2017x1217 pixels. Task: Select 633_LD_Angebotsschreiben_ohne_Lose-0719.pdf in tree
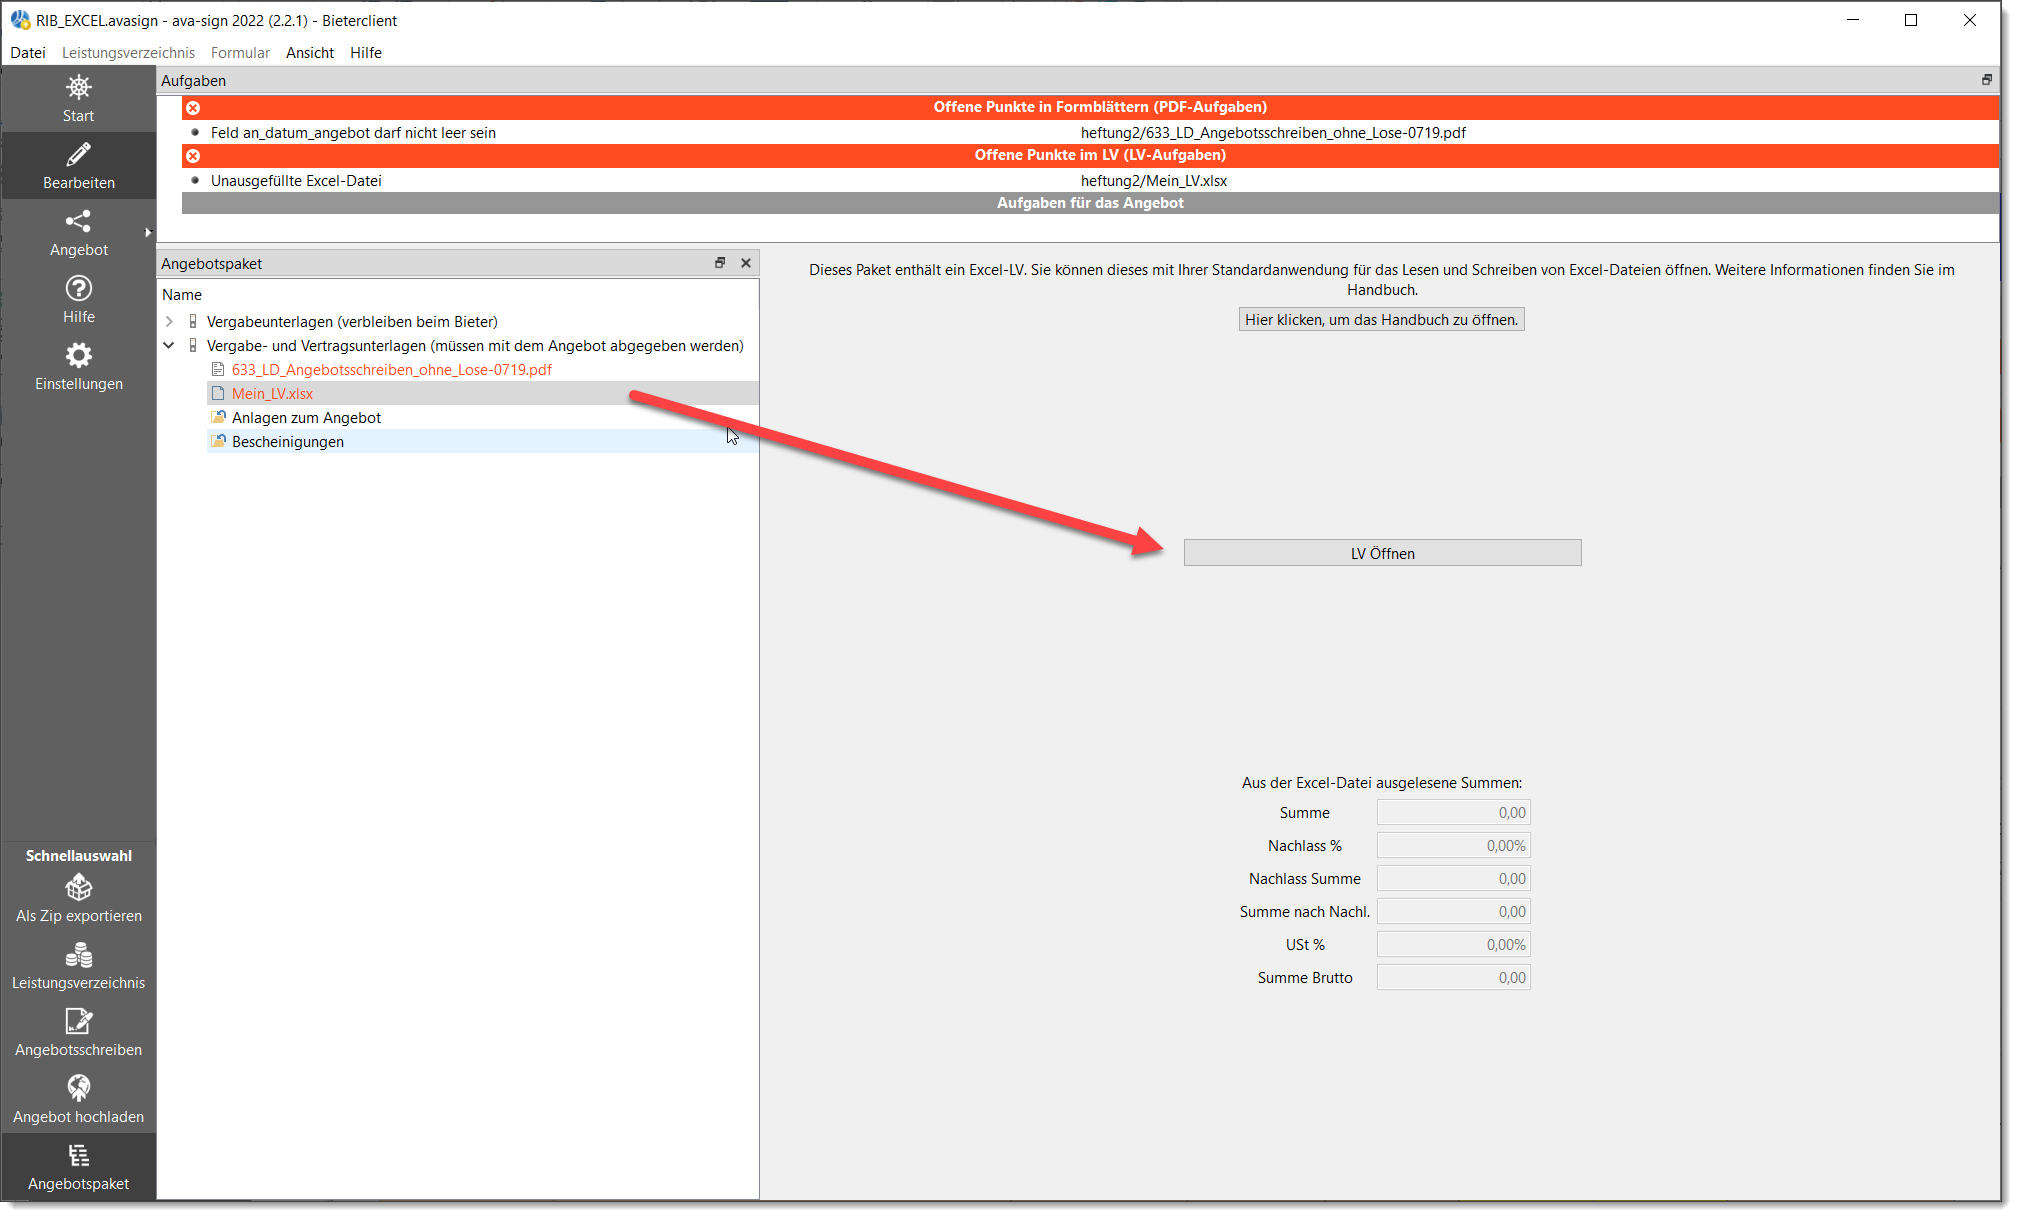(x=392, y=370)
